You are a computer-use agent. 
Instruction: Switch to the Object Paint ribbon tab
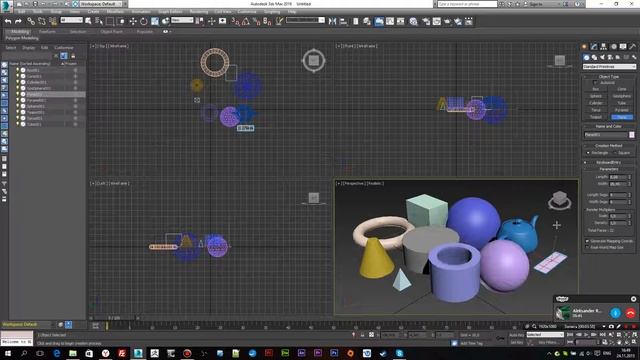tap(111, 31)
